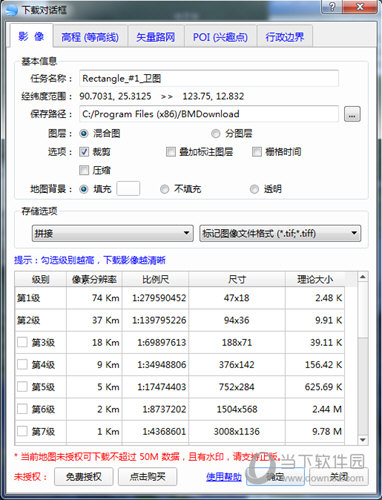Select the 分图层 radio button
The image size is (382, 500).
216,134
